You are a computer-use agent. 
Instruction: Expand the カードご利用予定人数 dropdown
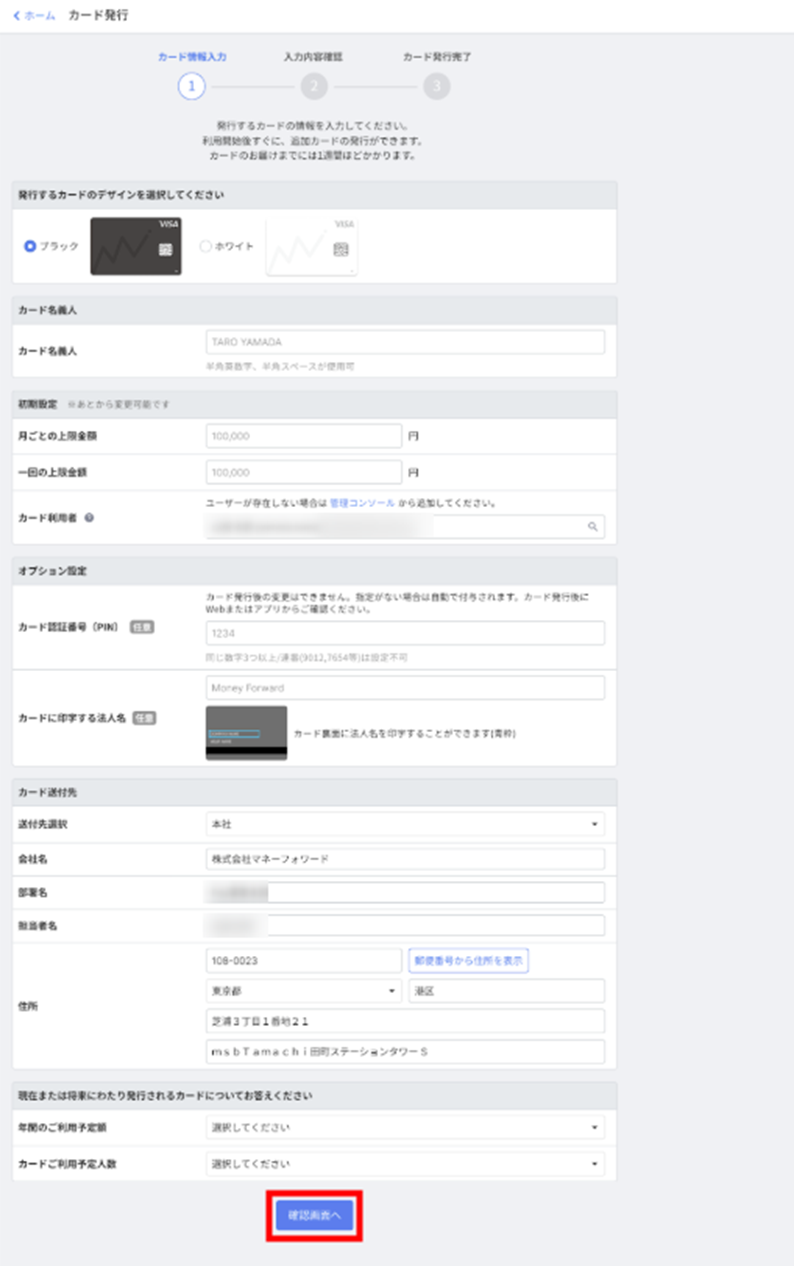404,1164
